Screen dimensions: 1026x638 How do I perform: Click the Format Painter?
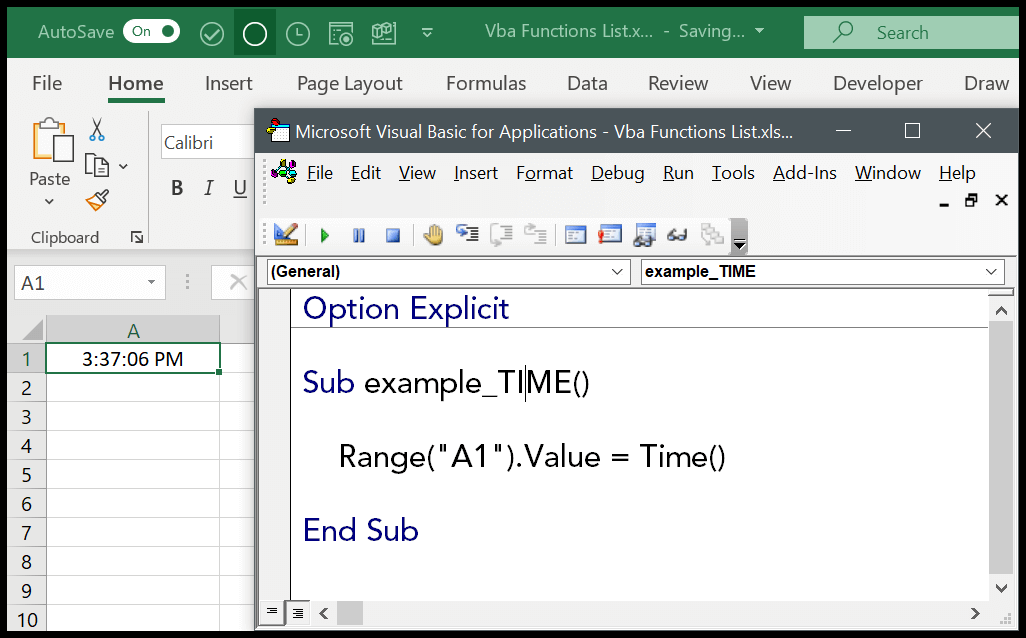tap(96, 200)
